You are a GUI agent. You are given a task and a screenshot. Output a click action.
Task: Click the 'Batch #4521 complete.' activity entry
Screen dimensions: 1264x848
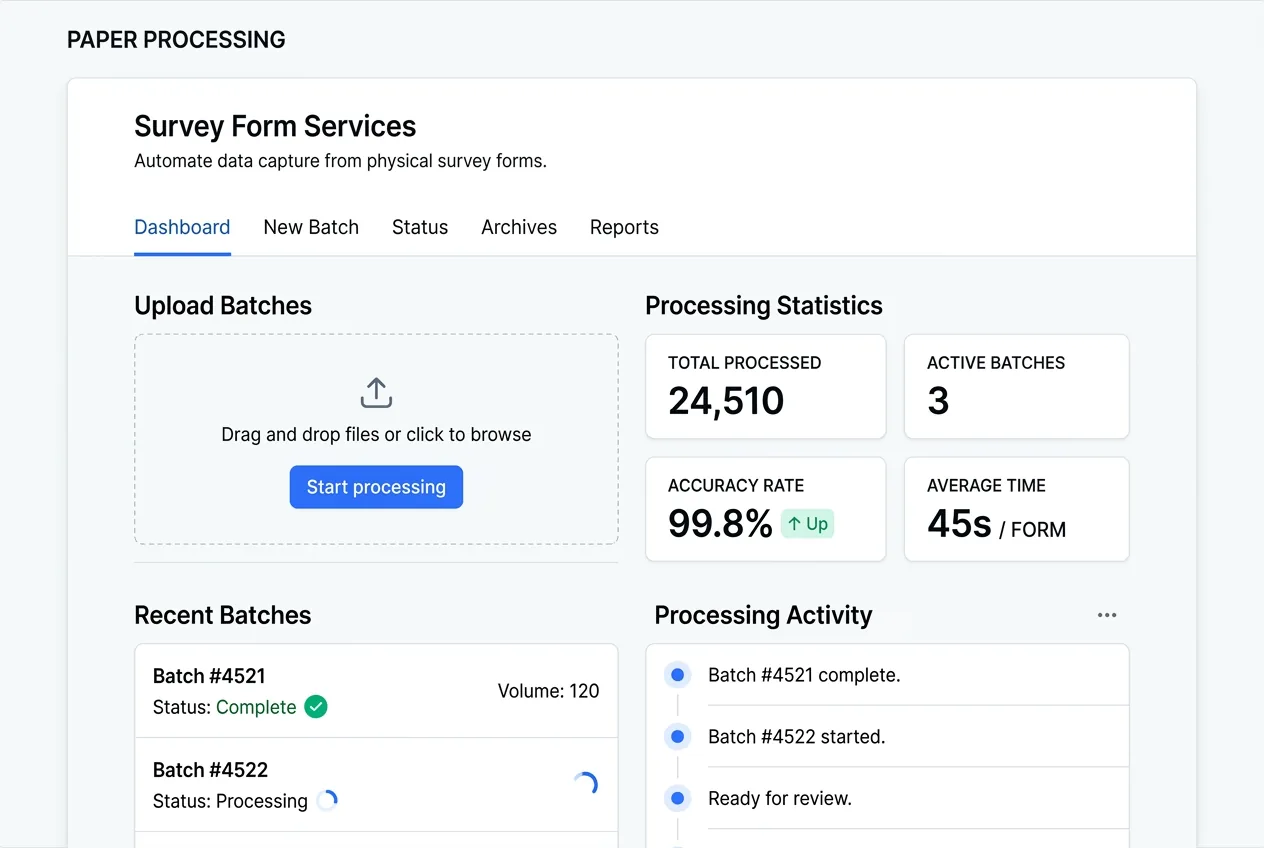click(x=804, y=675)
